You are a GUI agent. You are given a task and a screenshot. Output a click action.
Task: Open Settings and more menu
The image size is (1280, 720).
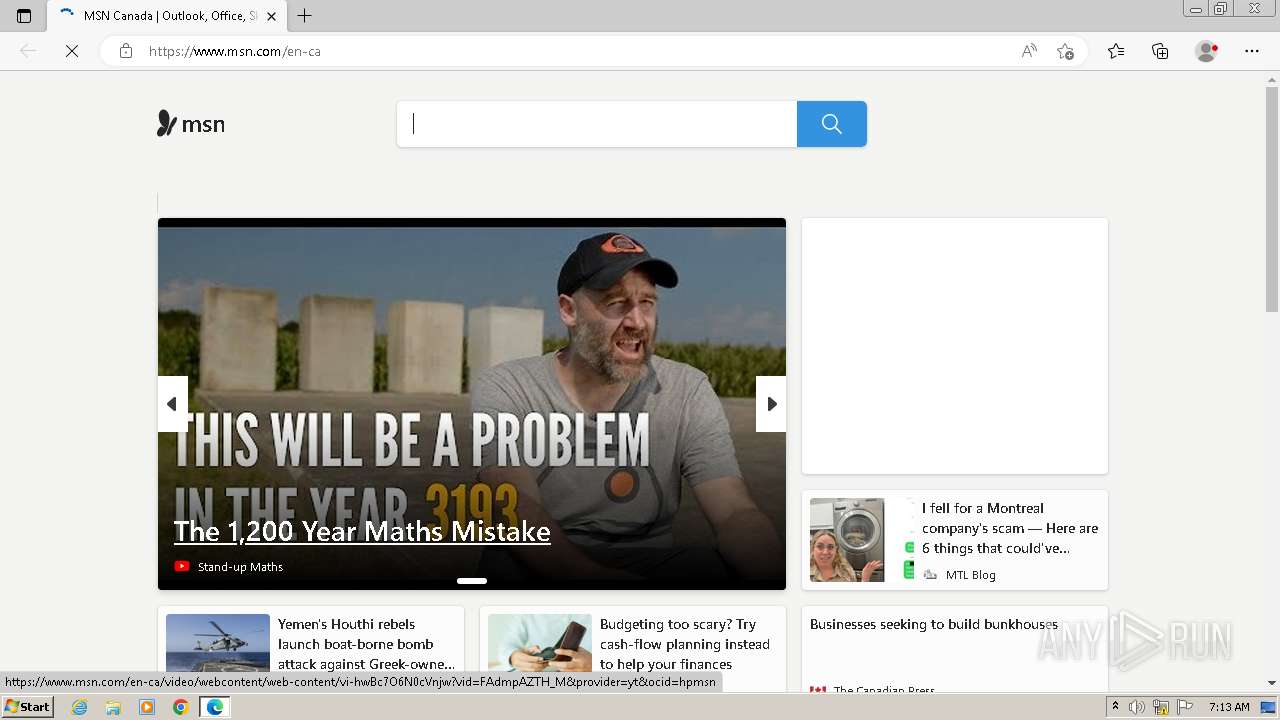tap(1252, 51)
